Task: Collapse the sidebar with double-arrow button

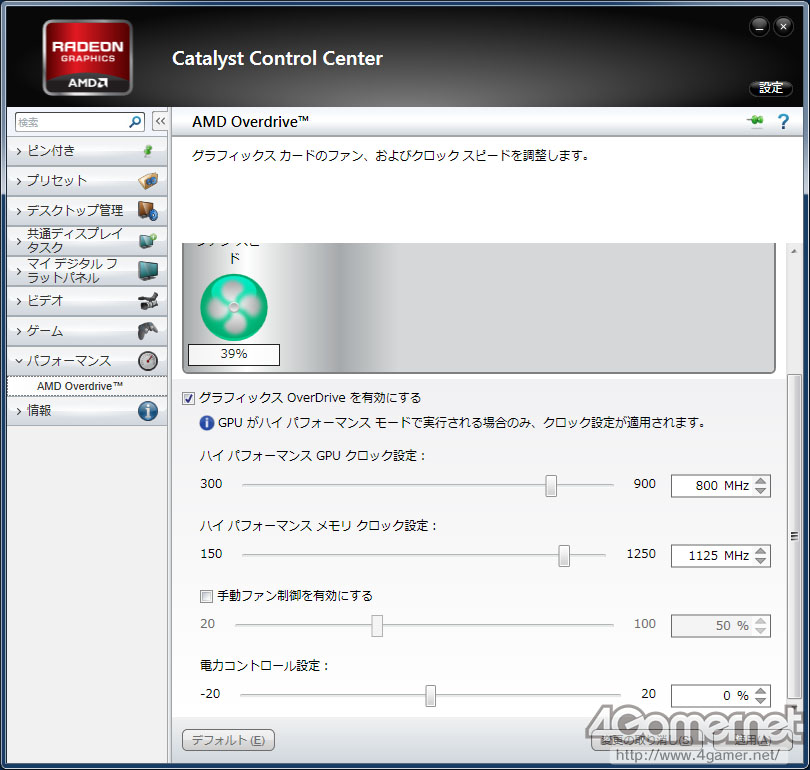Action: (160, 122)
